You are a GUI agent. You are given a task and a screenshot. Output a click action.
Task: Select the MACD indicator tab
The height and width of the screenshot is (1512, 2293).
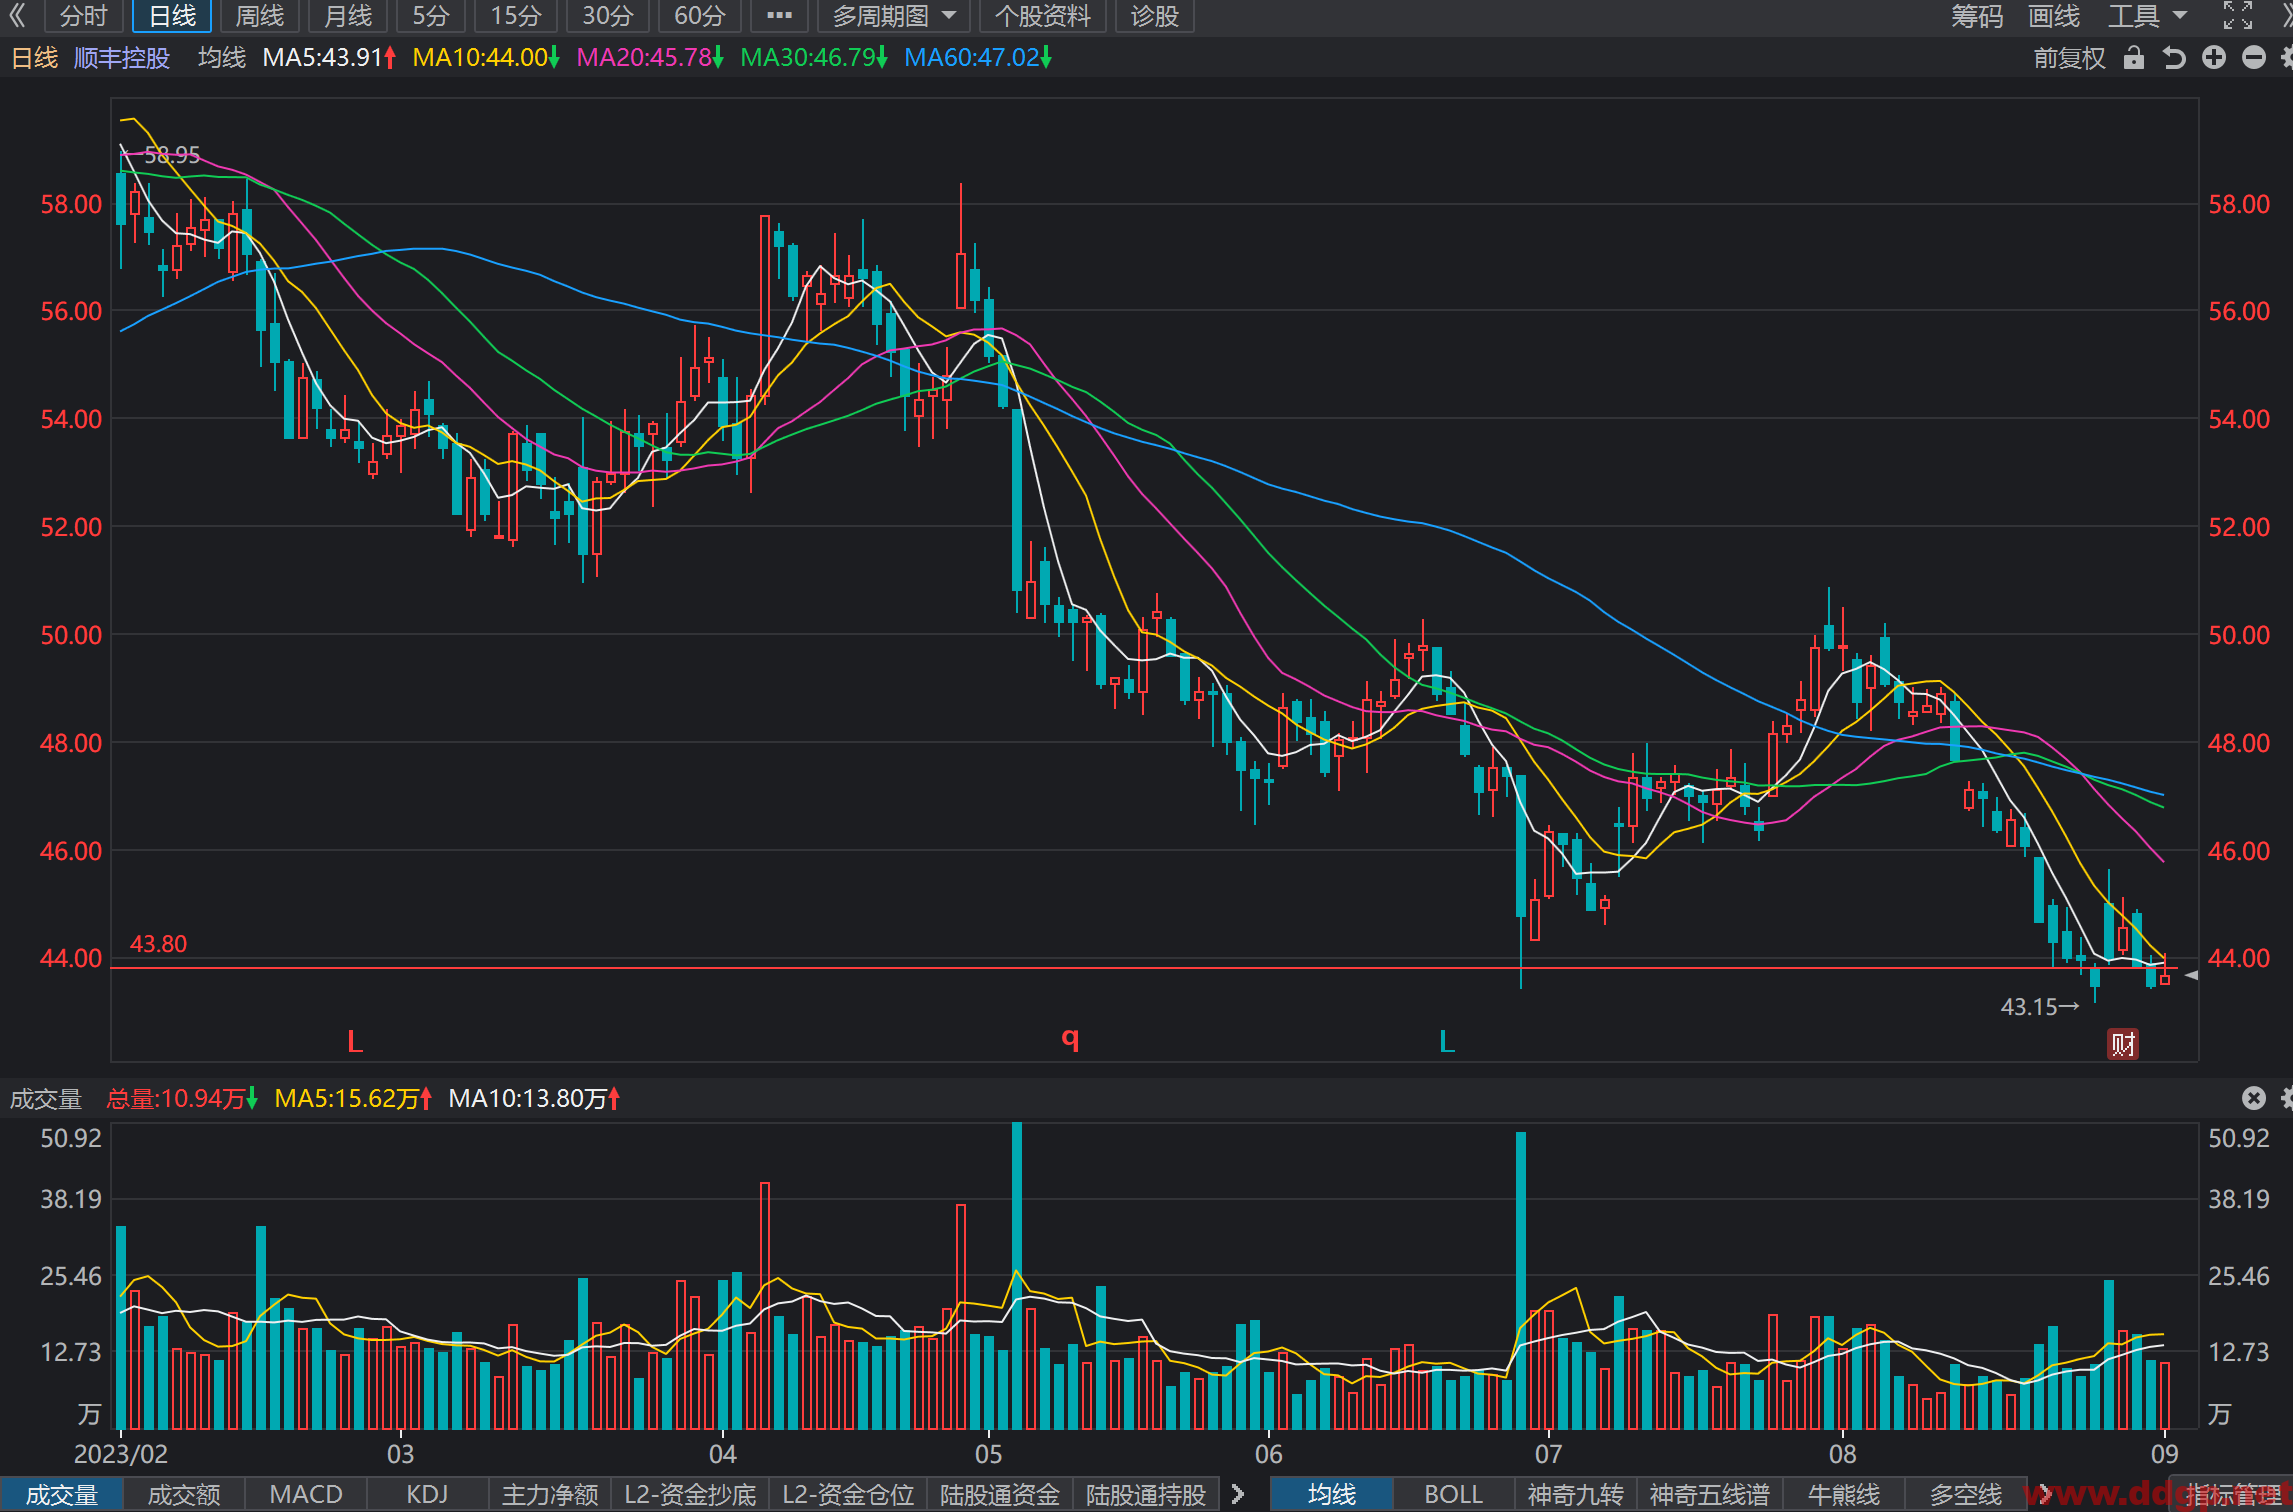306,1494
